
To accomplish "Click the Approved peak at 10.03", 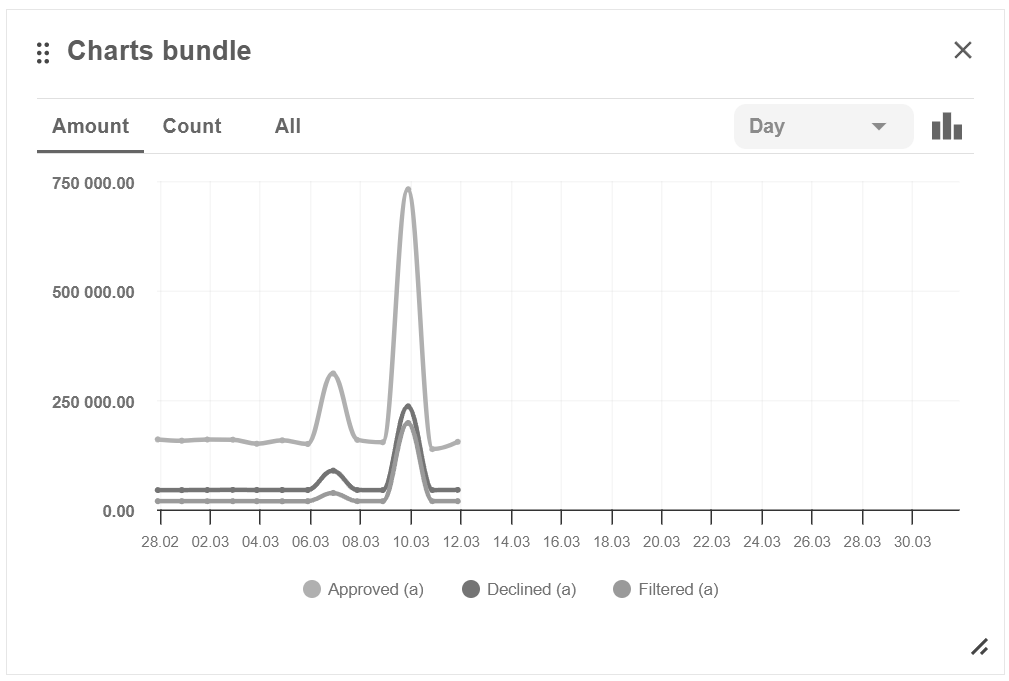I will click(x=408, y=189).
